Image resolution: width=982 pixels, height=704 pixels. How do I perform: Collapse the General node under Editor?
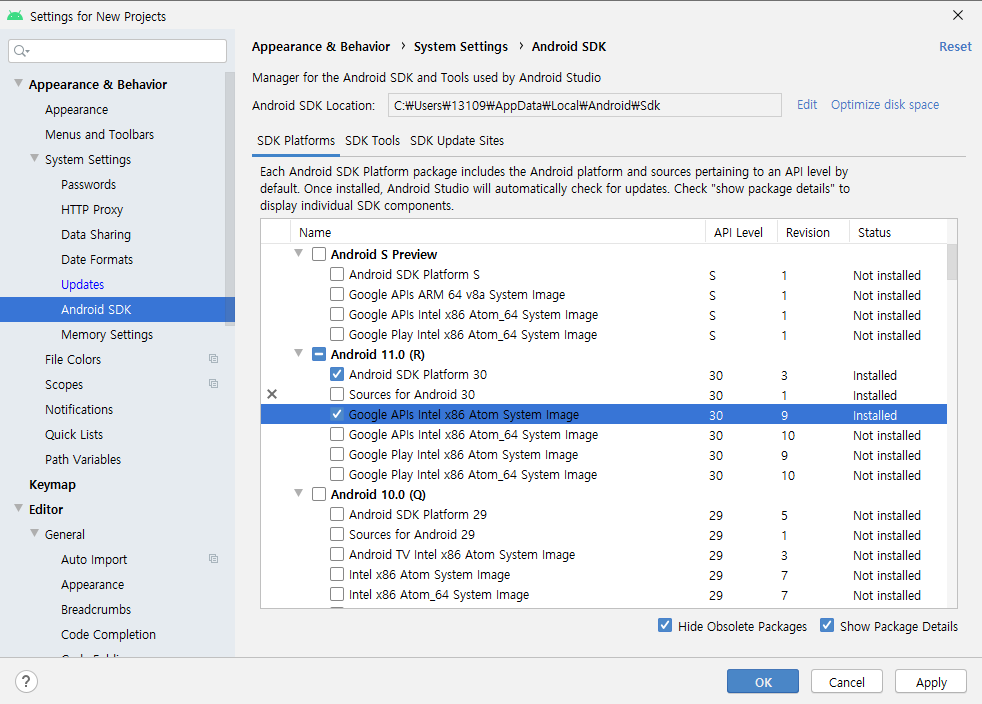click(34, 534)
